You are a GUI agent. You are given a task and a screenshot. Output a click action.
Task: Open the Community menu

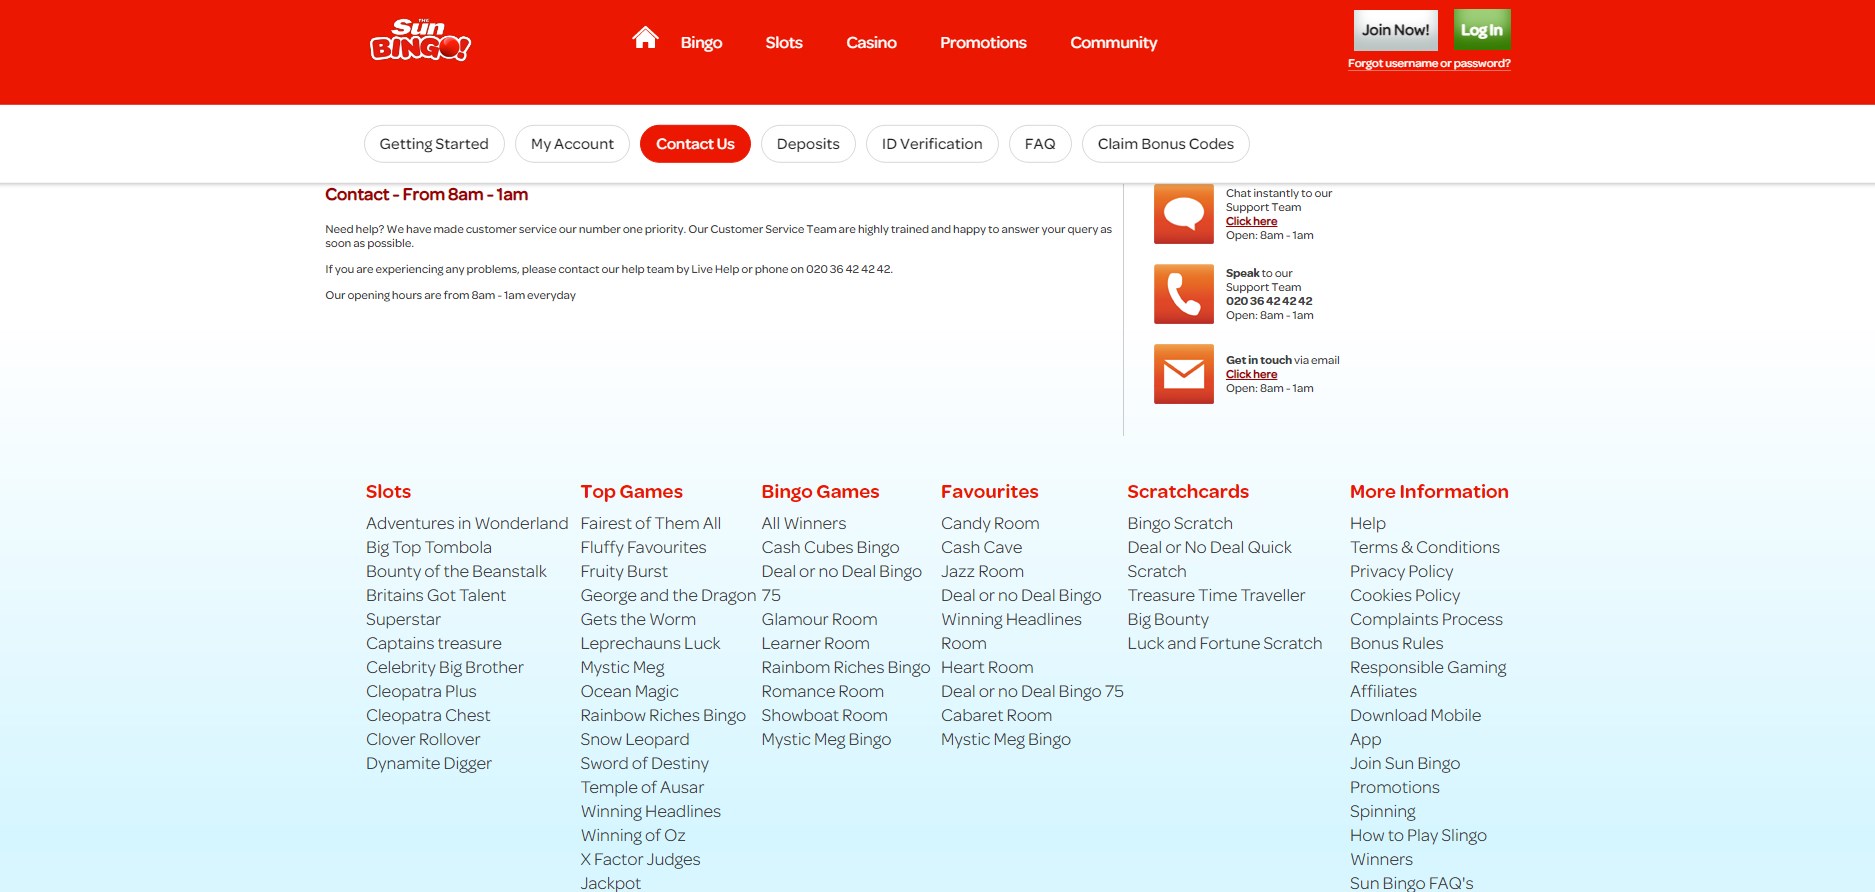[1113, 43]
